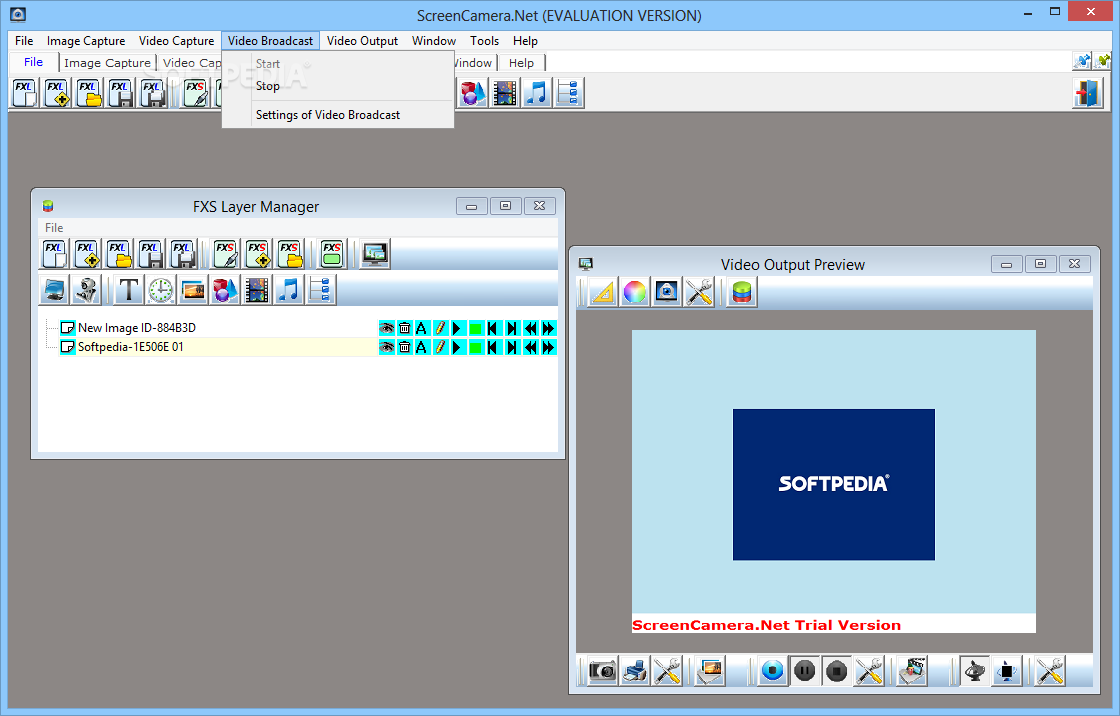Viewport: 1120px width, 716px height.
Task: Open the Window menu in menu bar
Action: pyautogui.click(x=434, y=41)
